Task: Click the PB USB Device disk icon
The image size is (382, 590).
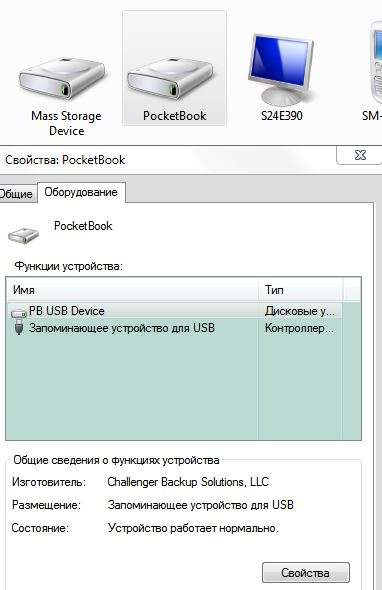Action: 19,312
